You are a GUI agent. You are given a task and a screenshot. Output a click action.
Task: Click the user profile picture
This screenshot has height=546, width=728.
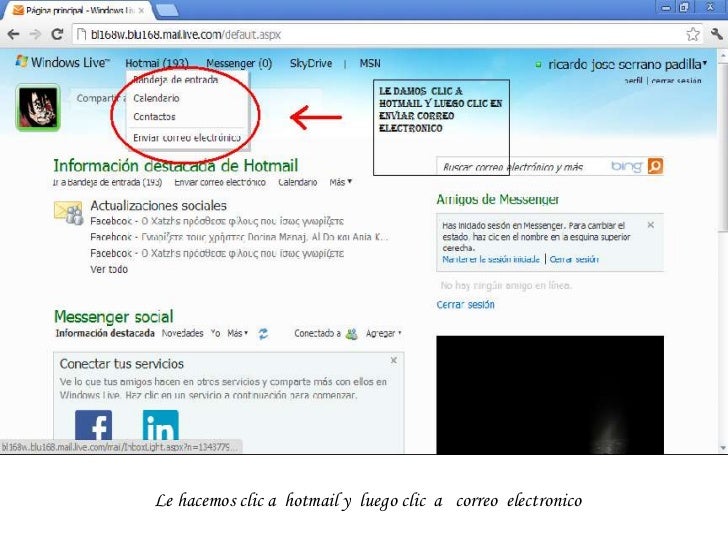(x=38, y=107)
